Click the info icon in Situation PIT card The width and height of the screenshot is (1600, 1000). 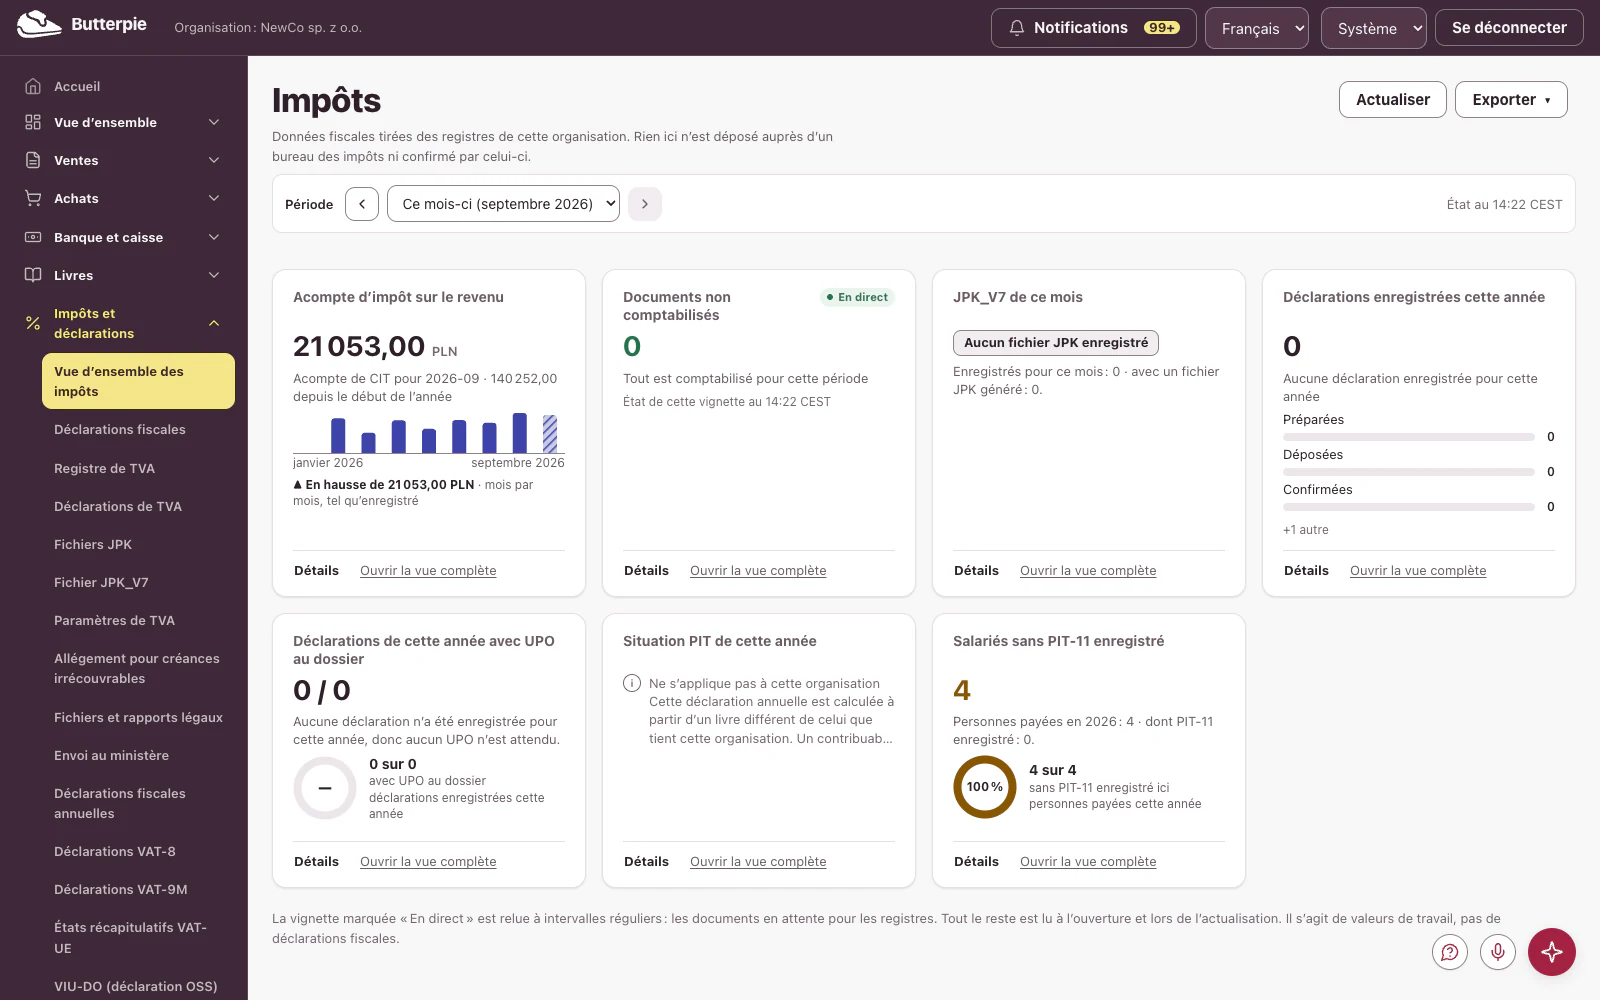click(x=632, y=683)
